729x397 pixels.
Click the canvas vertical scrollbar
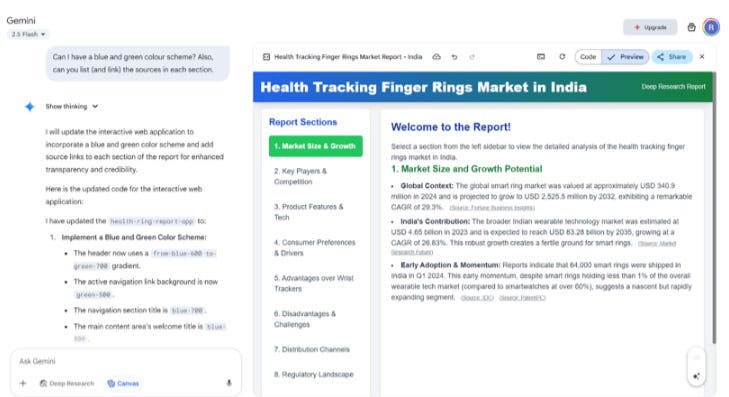point(714,208)
